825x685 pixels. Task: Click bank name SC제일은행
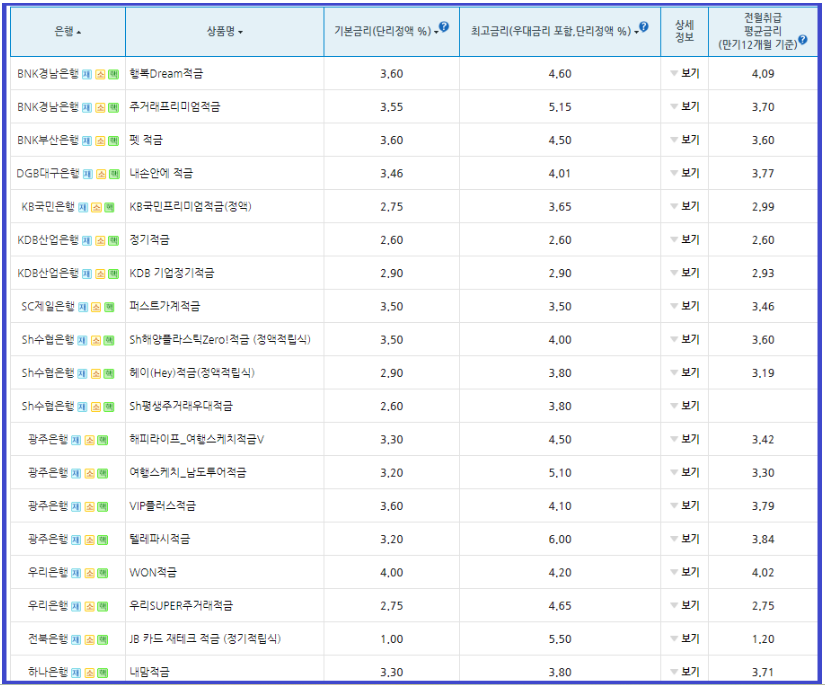pyautogui.click(x=48, y=306)
